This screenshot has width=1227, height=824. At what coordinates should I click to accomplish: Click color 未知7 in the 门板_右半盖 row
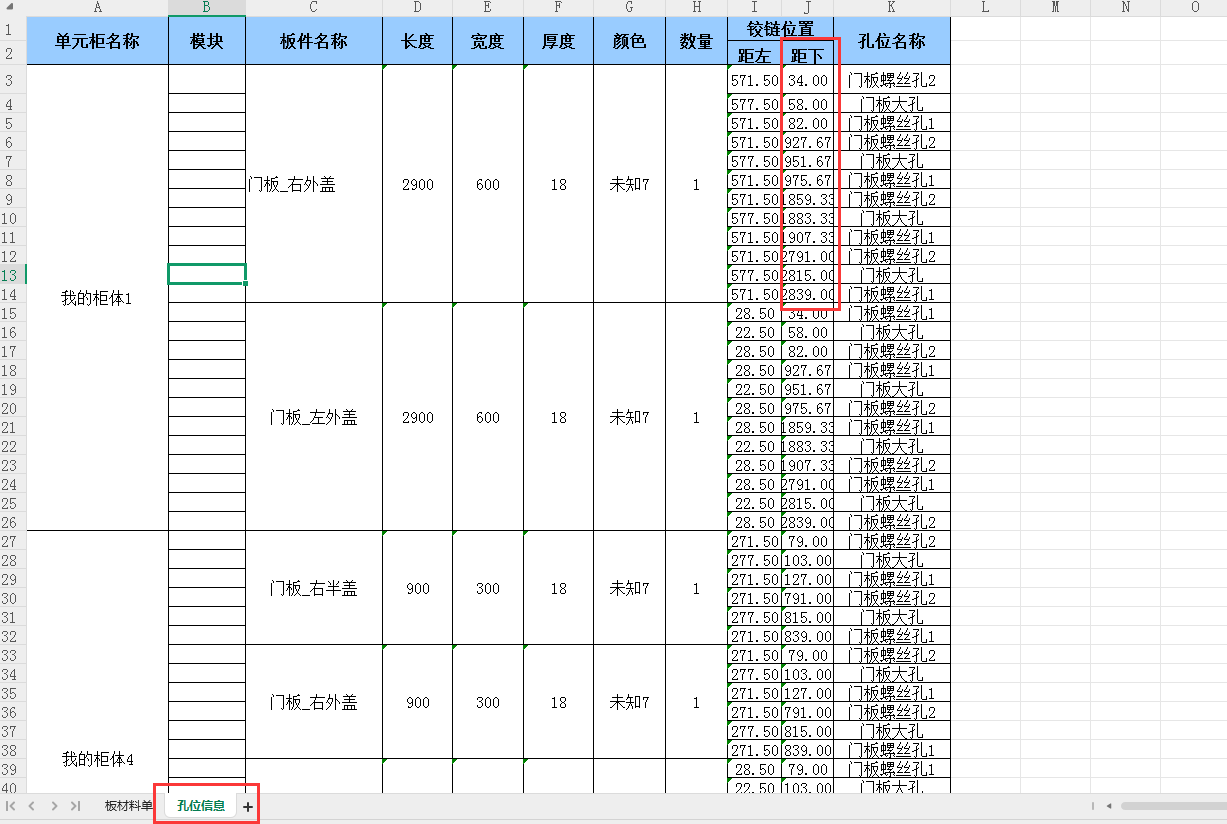coord(629,588)
